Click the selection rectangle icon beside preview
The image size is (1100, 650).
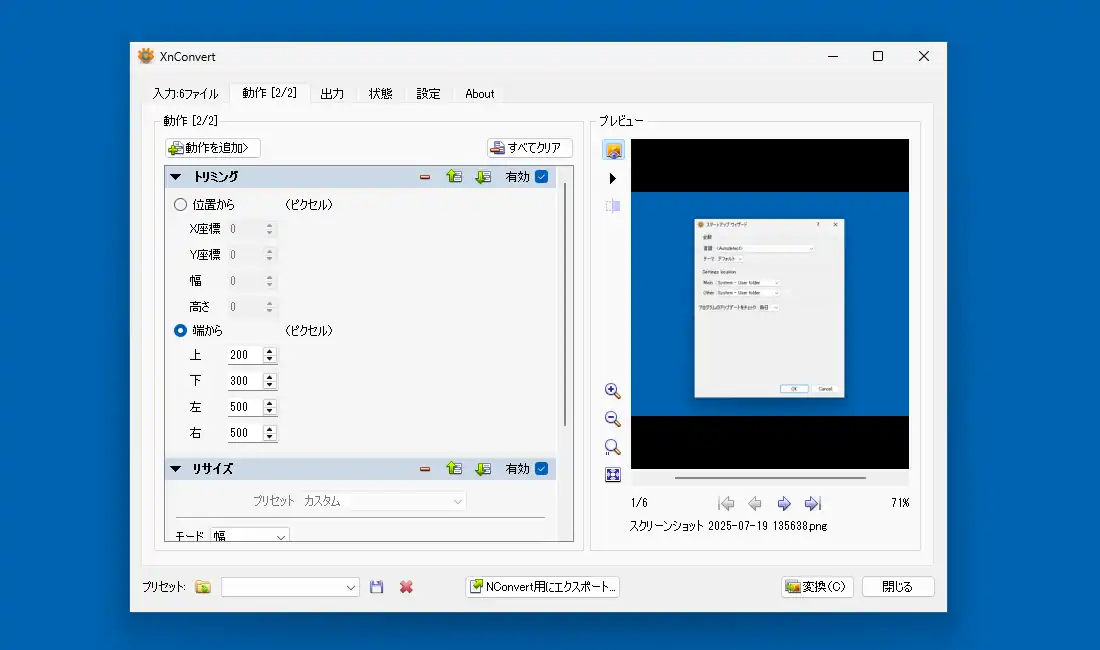tap(612, 205)
